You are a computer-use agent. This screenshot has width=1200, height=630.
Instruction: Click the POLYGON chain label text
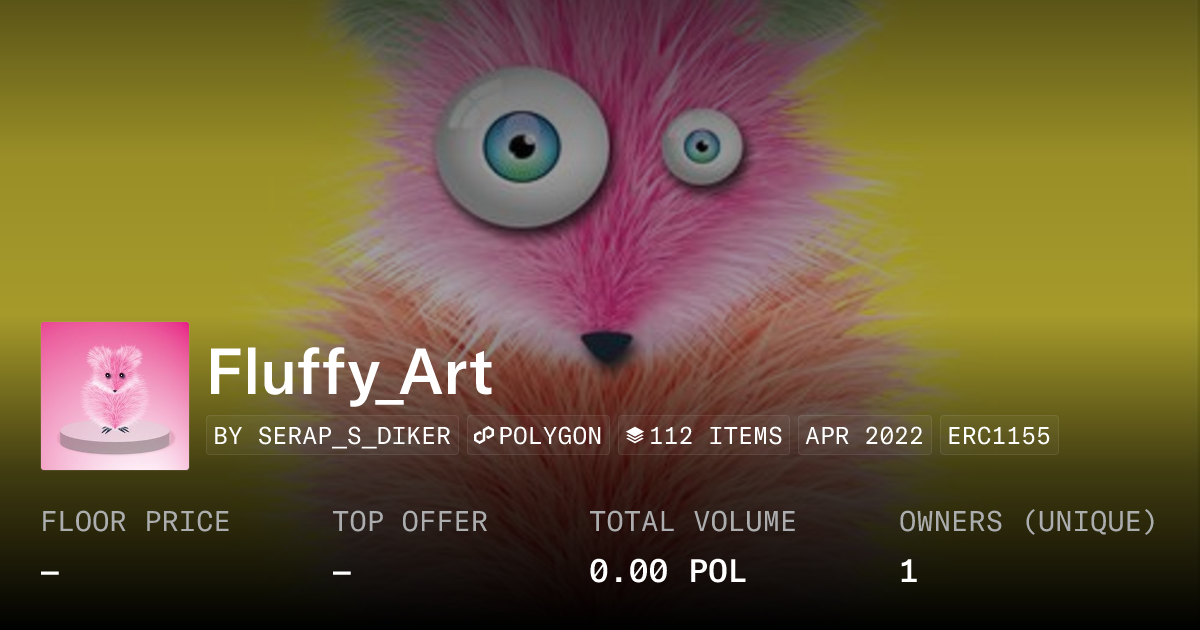pyautogui.click(x=550, y=436)
